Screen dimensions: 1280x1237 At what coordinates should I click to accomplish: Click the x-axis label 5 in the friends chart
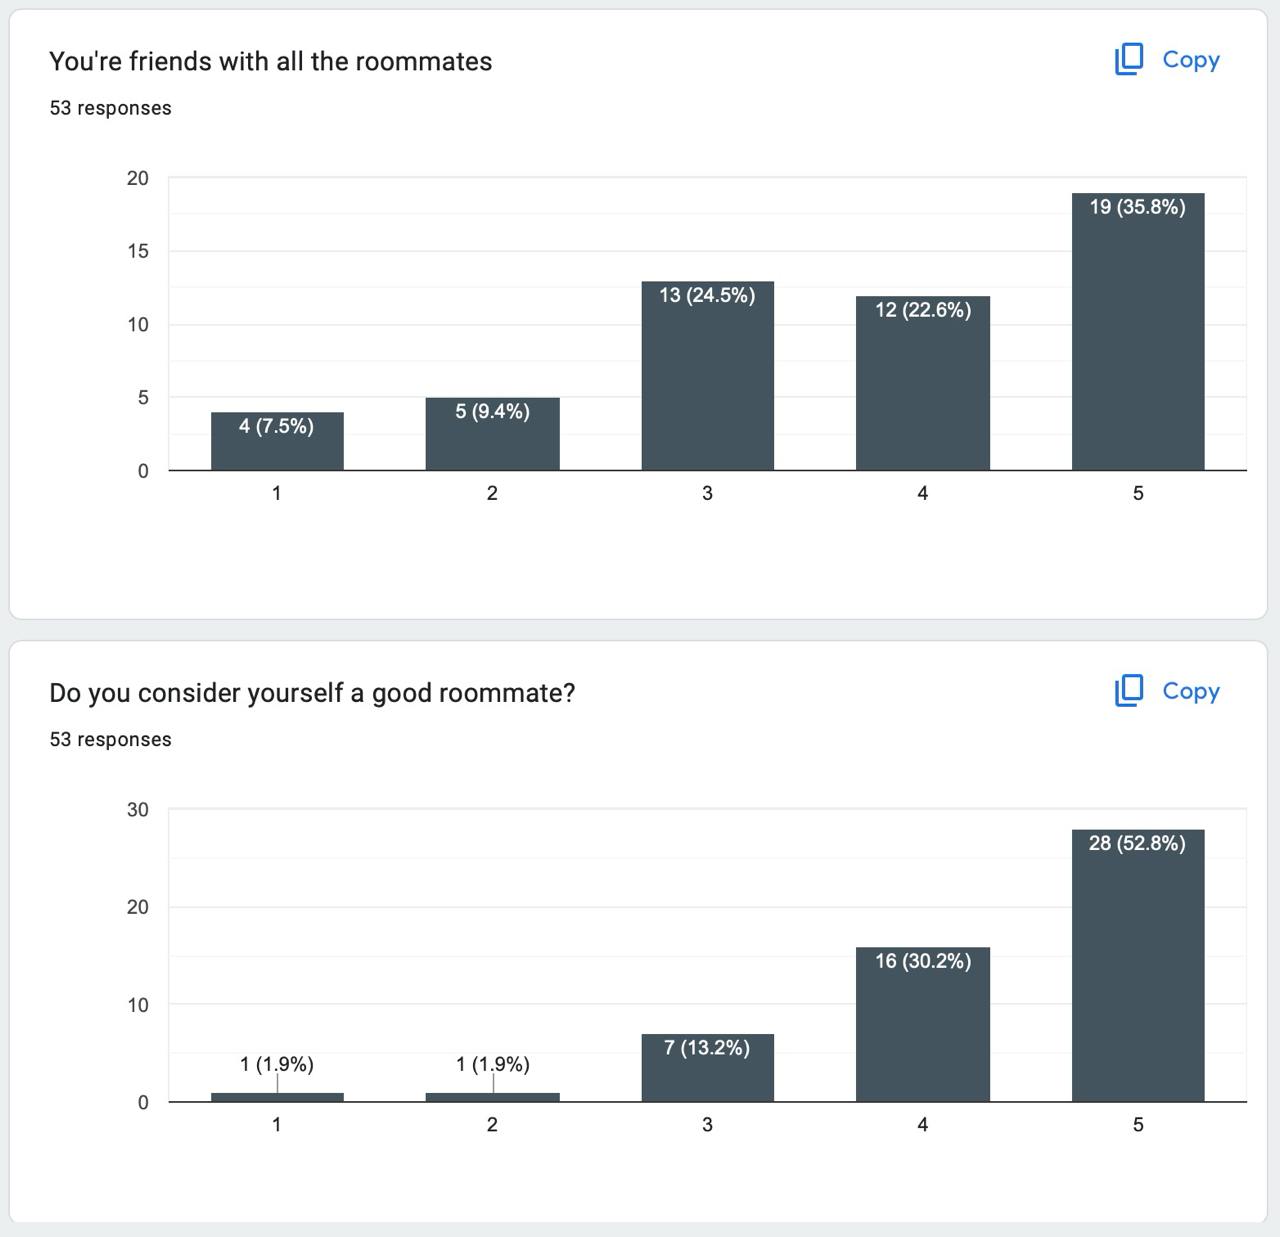(x=1138, y=493)
